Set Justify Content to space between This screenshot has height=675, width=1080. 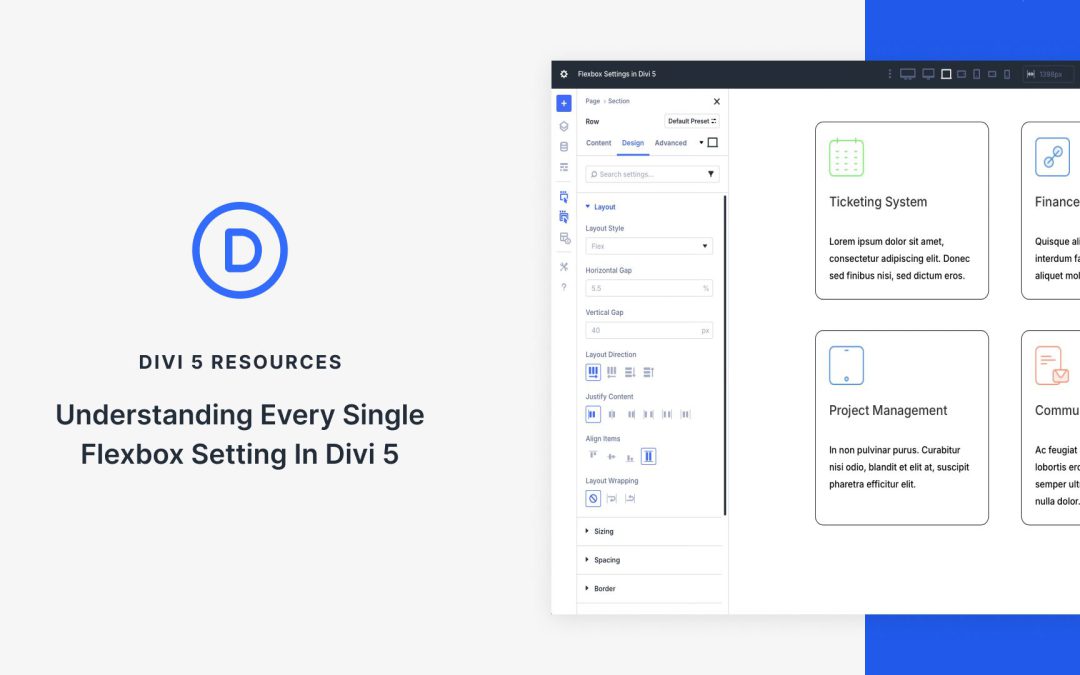coord(648,415)
